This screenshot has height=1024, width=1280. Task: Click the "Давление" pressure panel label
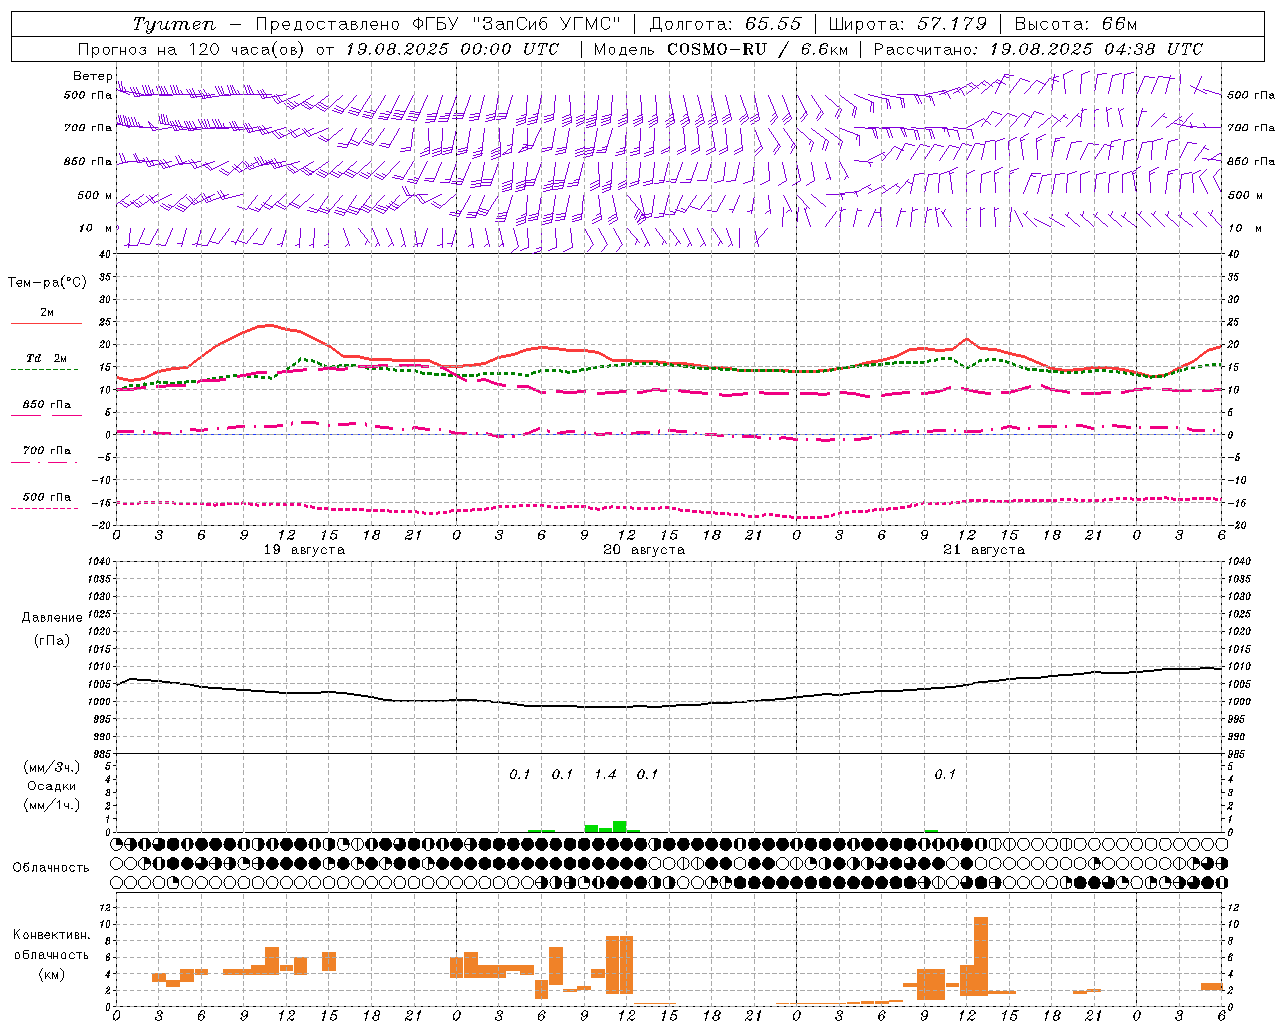tap(52, 618)
